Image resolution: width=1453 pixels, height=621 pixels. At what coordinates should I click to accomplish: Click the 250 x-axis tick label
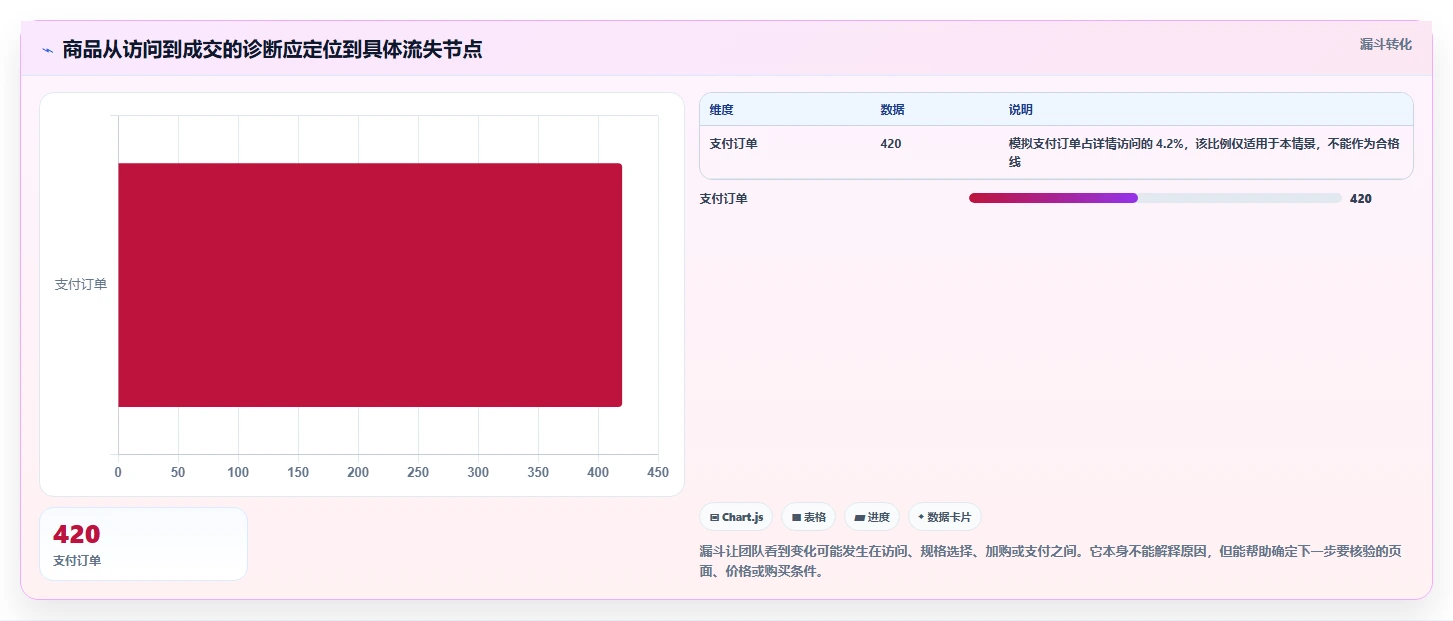[x=418, y=472]
